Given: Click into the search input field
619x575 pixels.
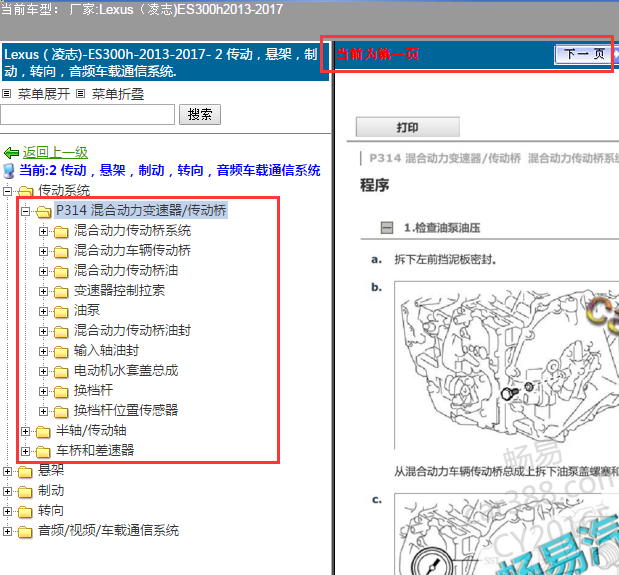Looking at the screenshot, I should pyautogui.click(x=88, y=114).
